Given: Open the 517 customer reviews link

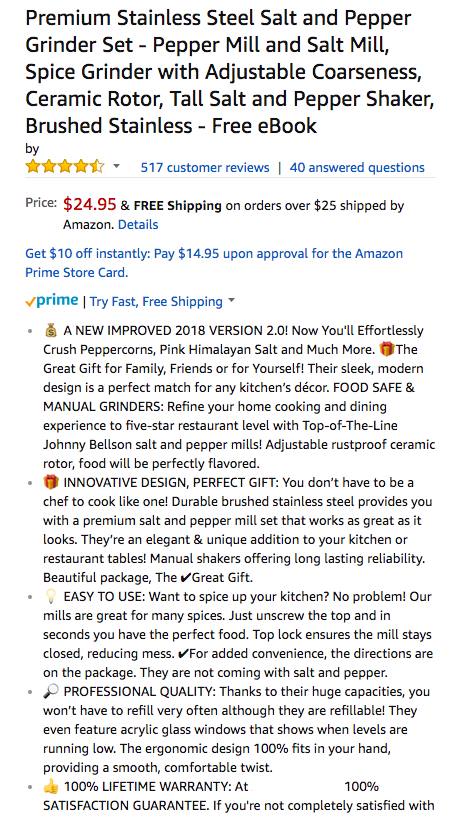Looking at the screenshot, I should [205, 168].
